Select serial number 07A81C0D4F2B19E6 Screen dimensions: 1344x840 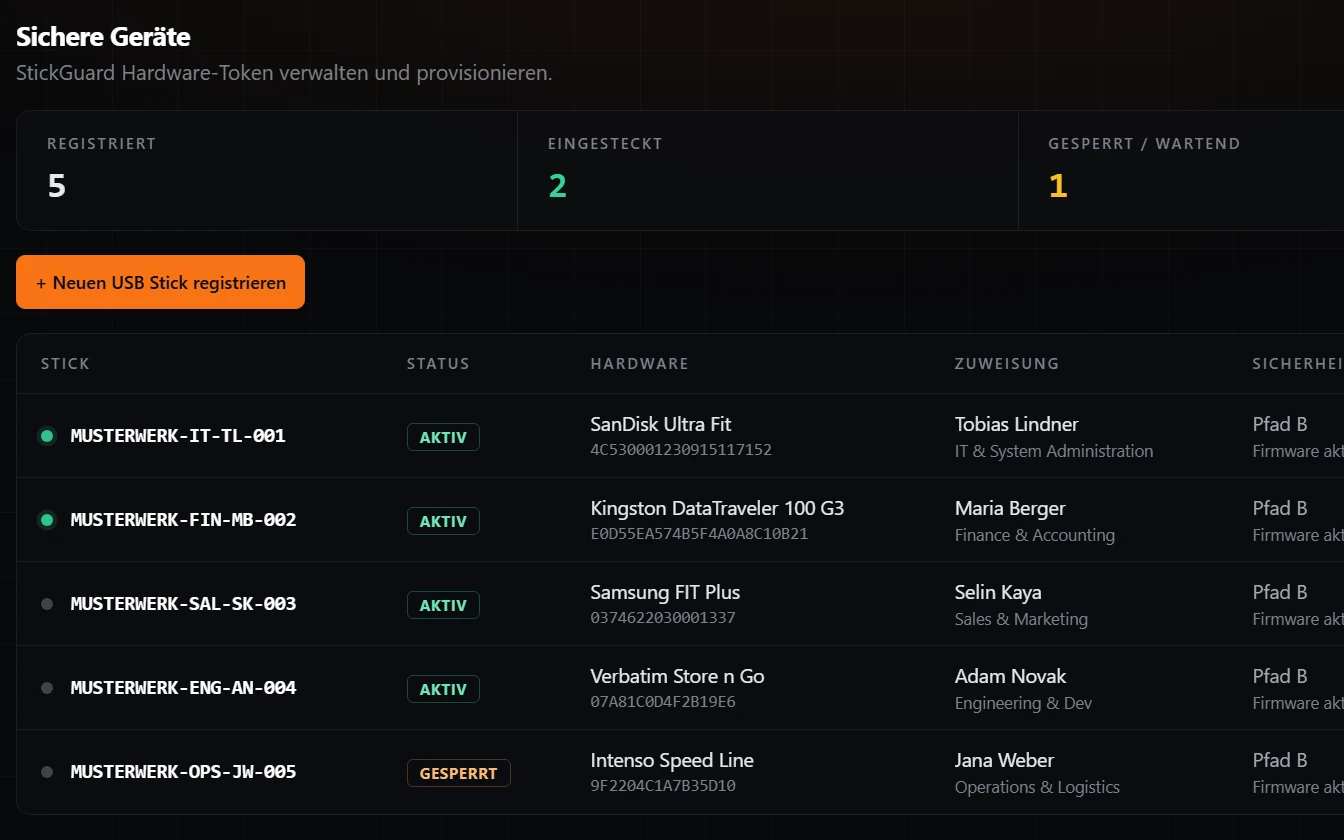pyautogui.click(x=663, y=702)
